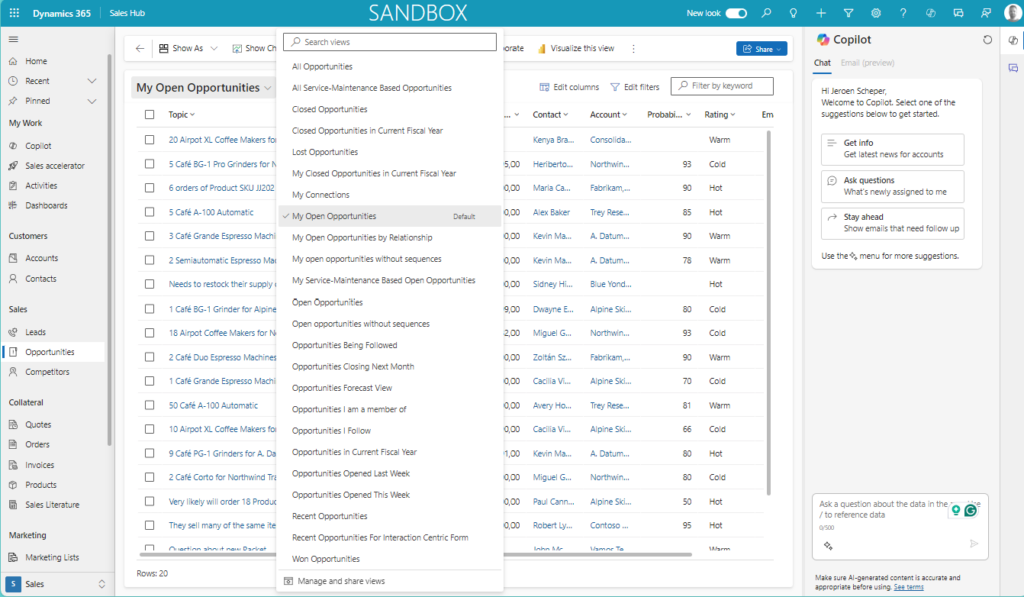The image size is (1024, 597).
Task: Click the help question mark icon
Action: [x=903, y=13]
